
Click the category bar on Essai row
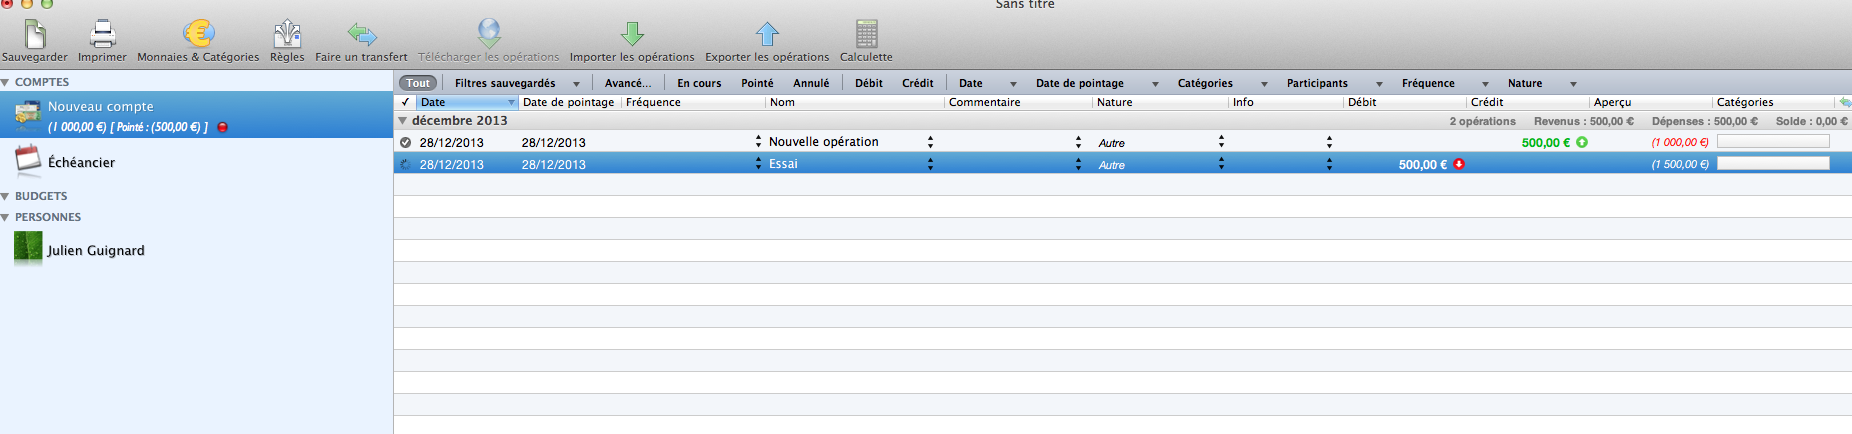(1773, 163)
